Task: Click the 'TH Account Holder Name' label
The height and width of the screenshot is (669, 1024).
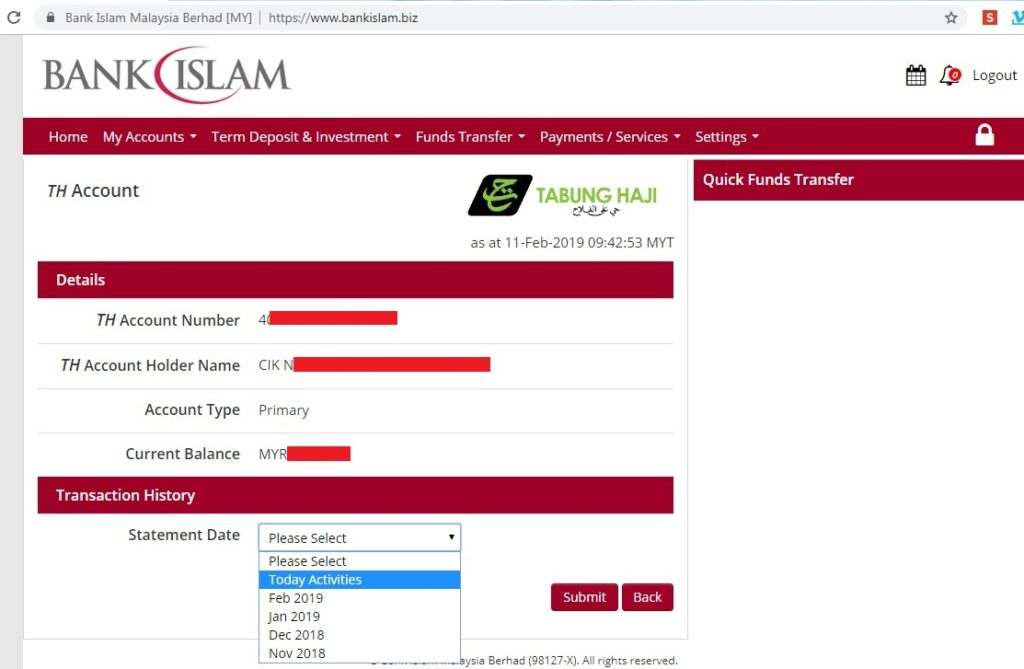Action: tap(150, 365)
